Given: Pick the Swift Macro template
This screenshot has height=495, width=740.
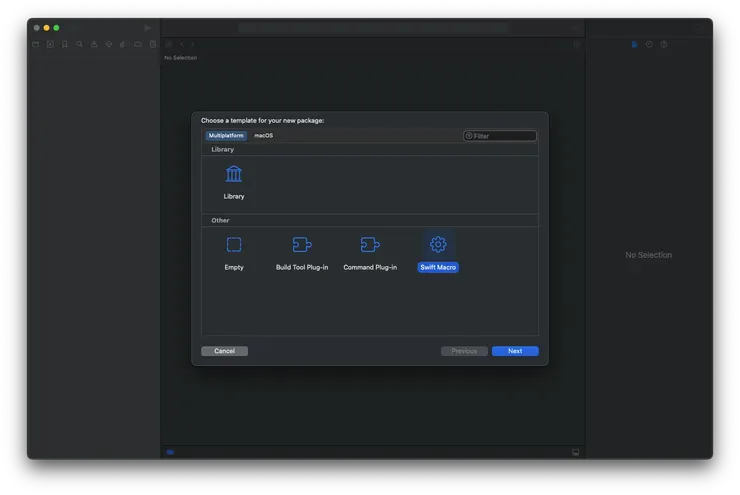Looking at the screenshot, I should pos(438,244).
